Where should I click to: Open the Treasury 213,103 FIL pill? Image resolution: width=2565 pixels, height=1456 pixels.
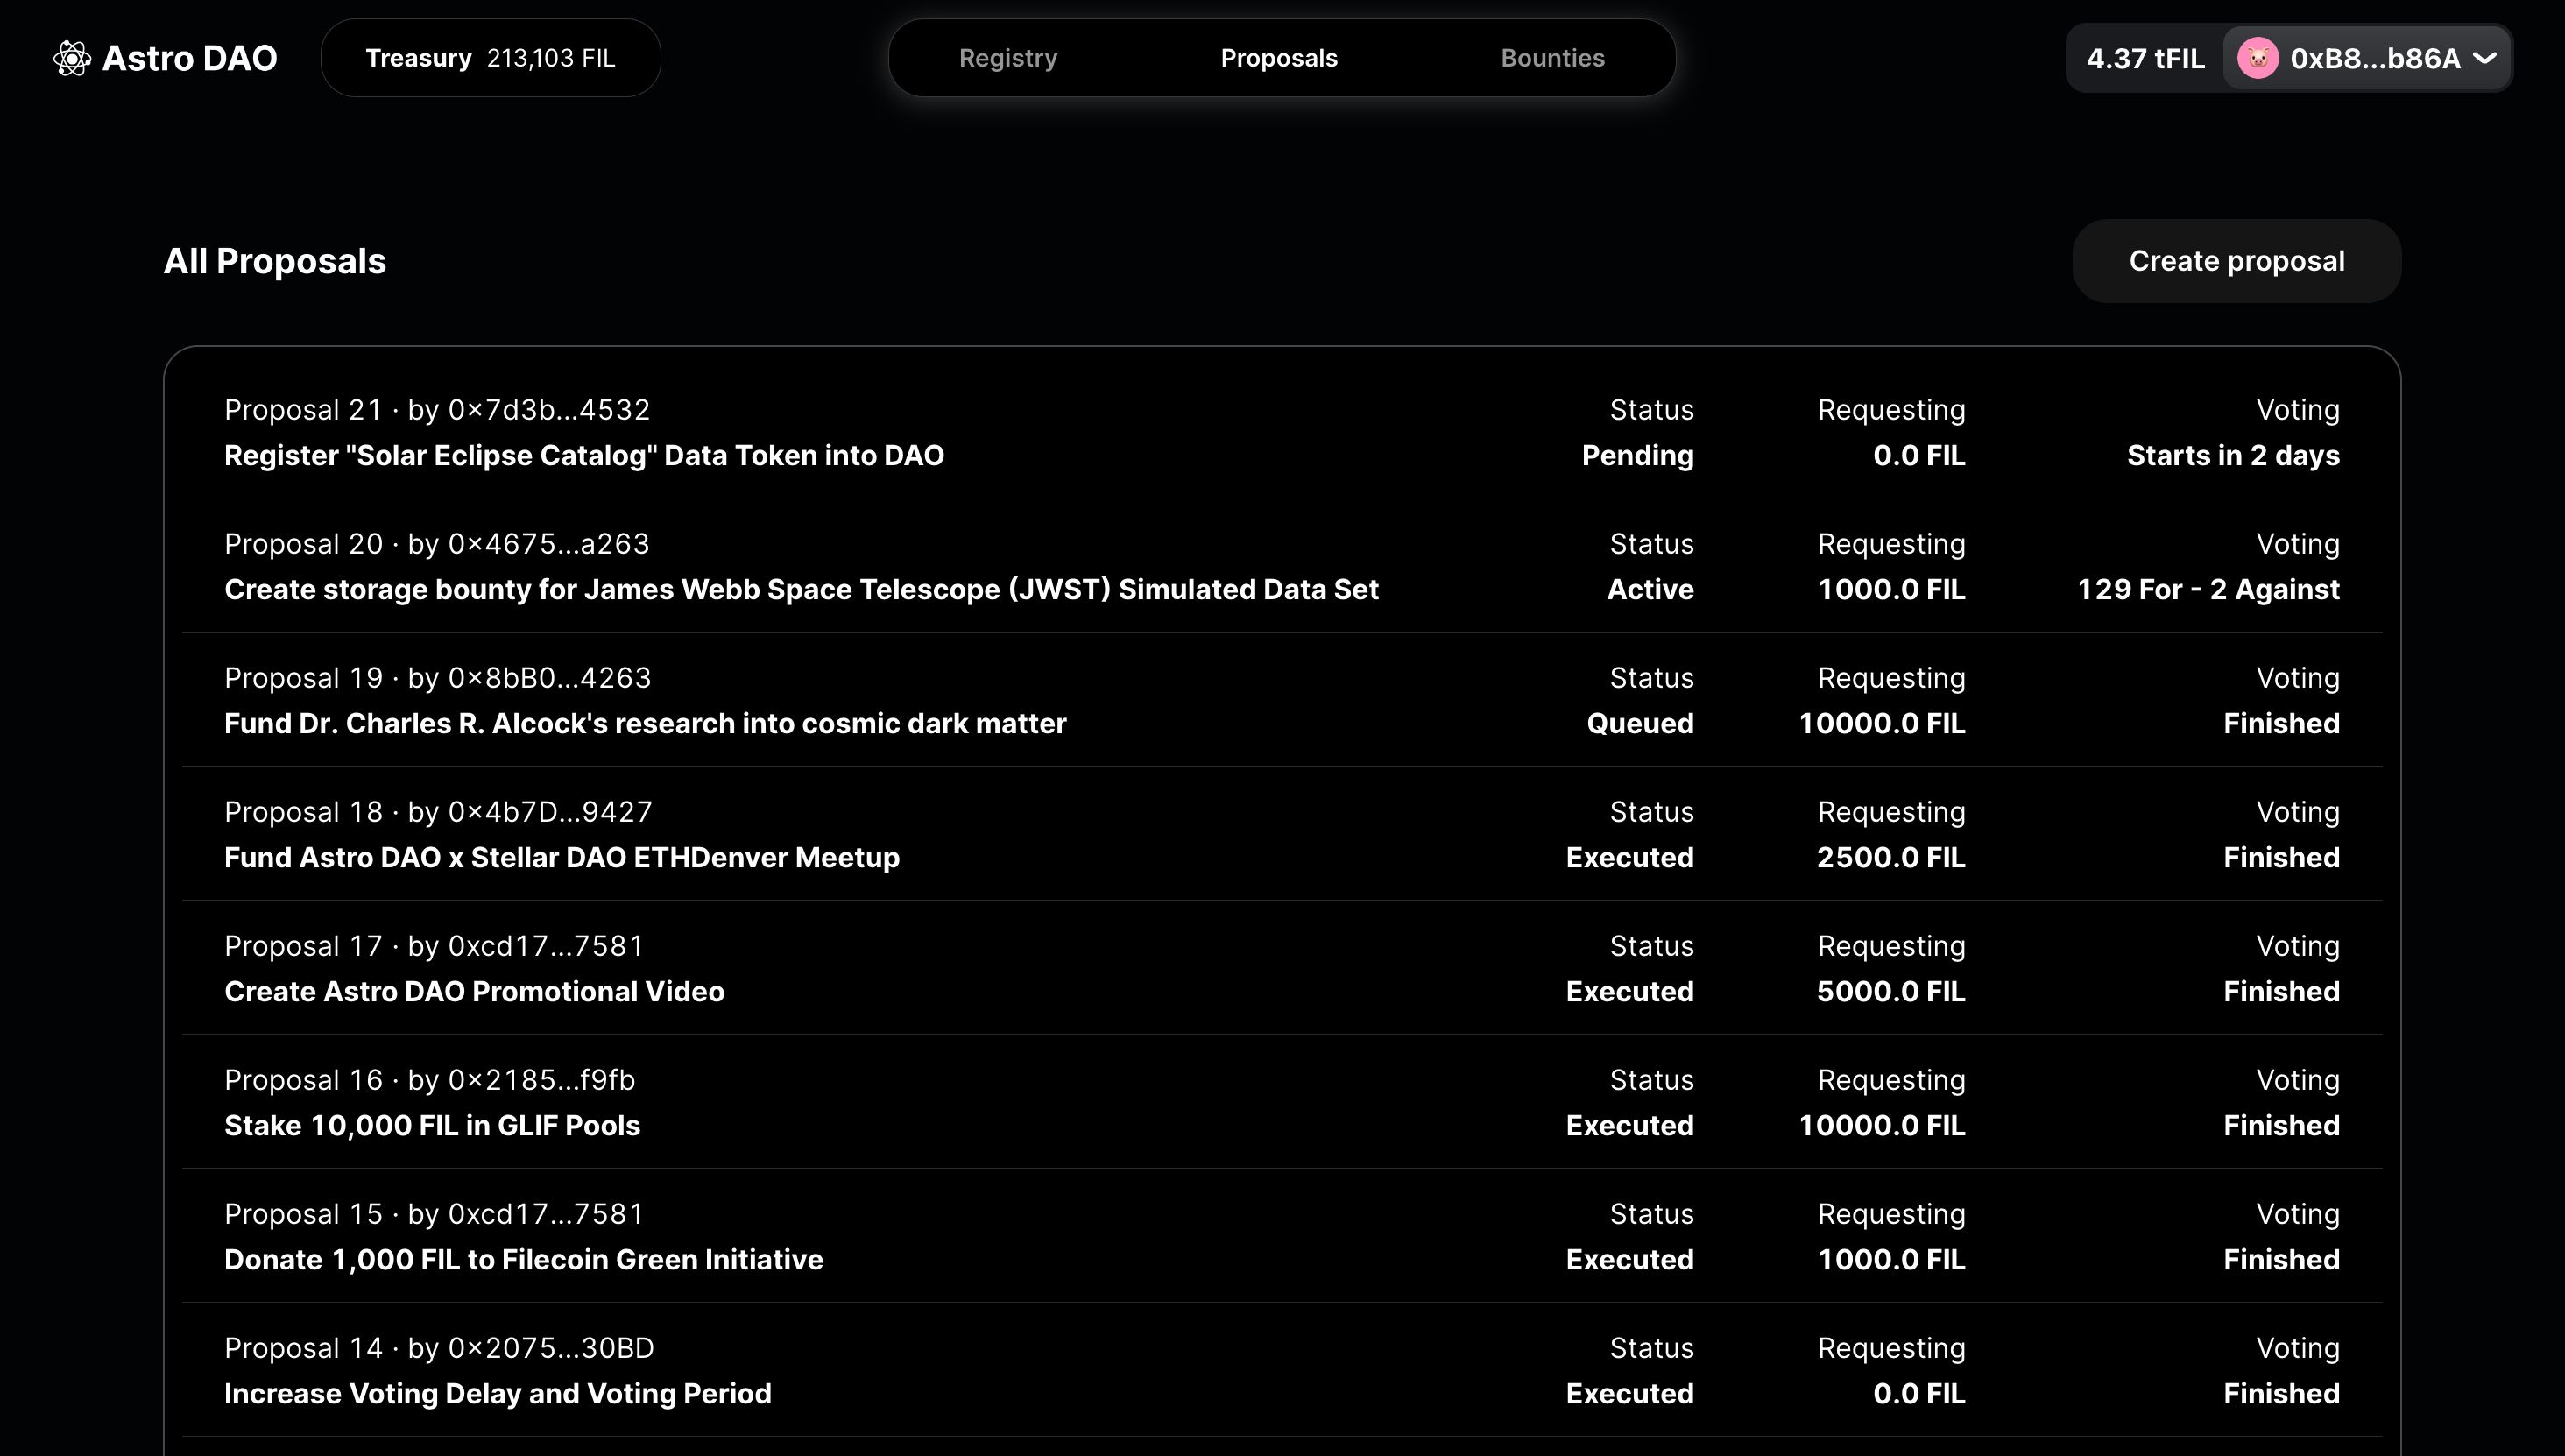(x=490, y=58)
